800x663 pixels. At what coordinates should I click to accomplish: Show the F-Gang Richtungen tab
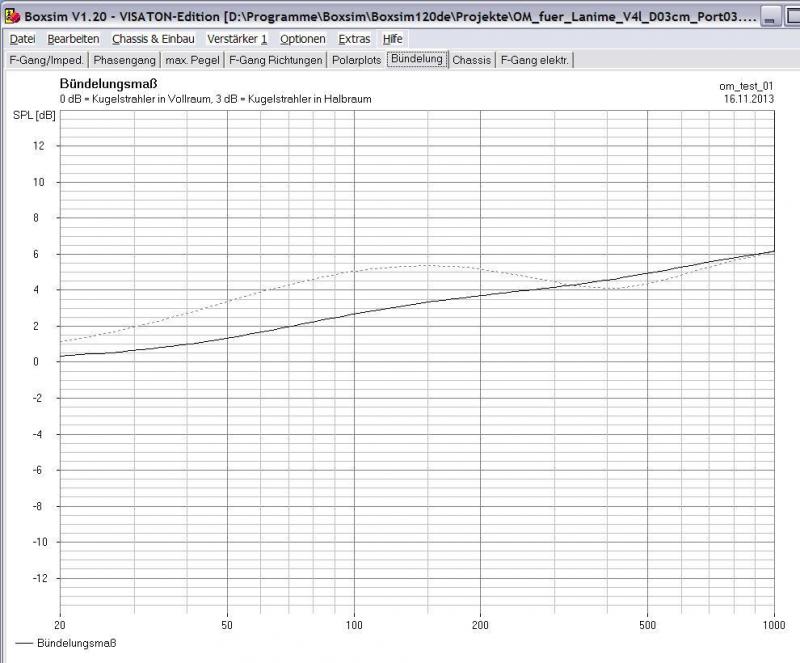tap(276, 60)
